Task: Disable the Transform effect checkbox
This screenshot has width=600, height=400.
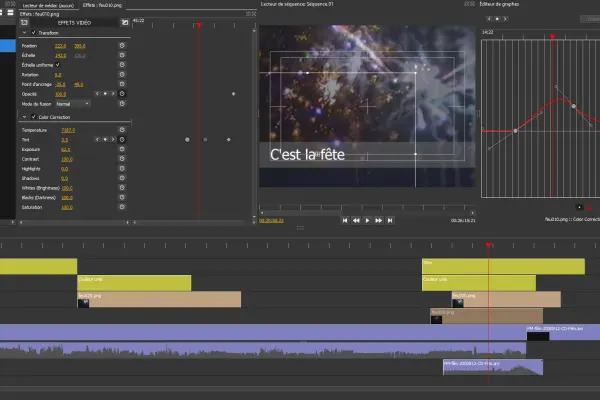Action: tap(34, 33)
